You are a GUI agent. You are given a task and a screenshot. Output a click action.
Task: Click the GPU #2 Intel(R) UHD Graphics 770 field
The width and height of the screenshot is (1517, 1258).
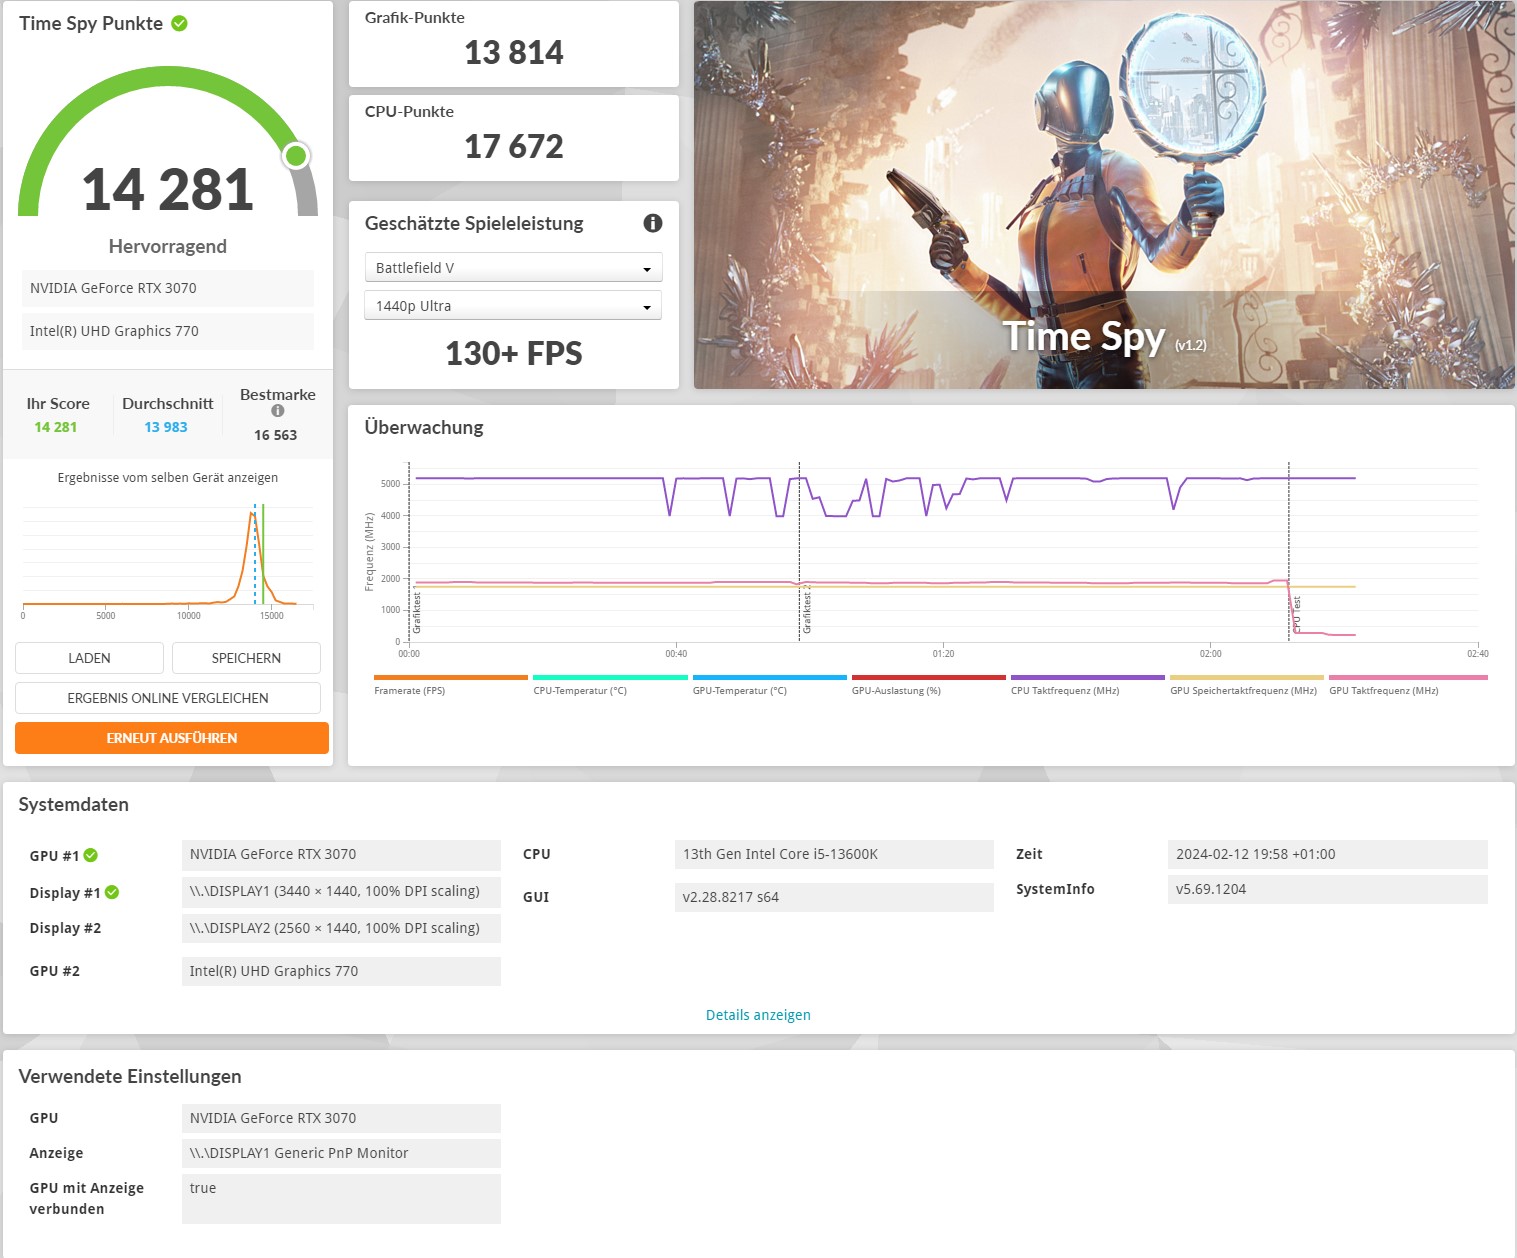click(x=341, y=971)
